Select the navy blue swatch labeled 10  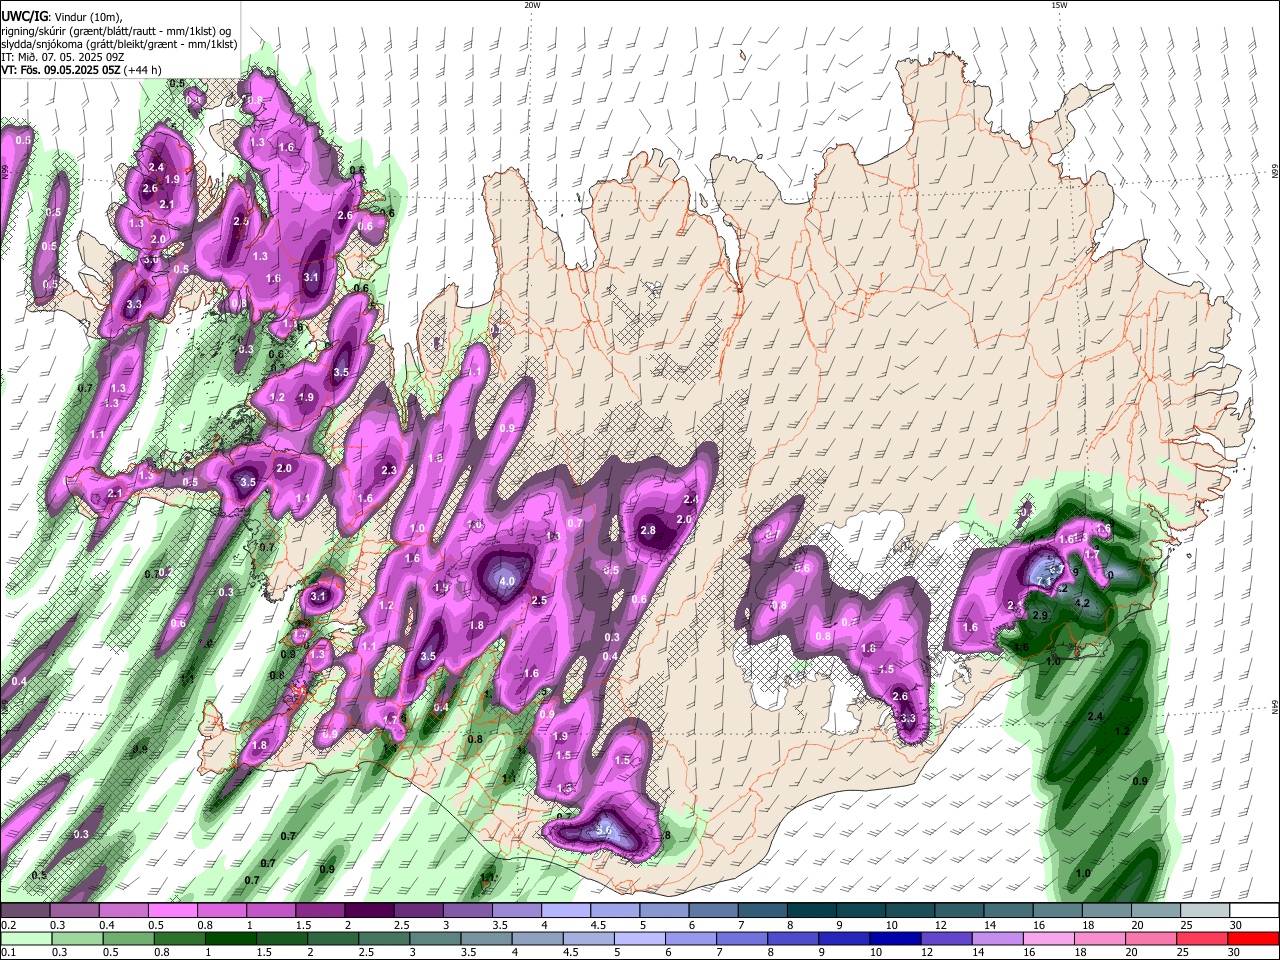click(896, 938)
